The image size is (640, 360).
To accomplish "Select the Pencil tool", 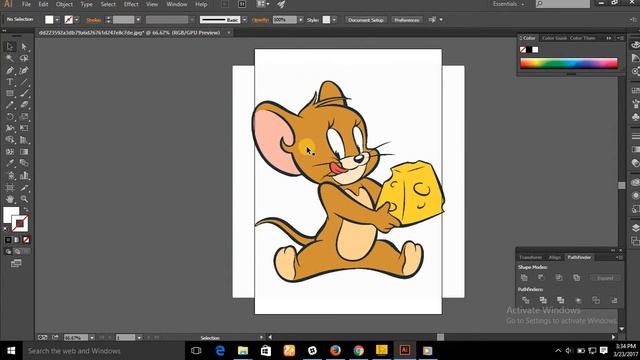I will coord(10,105).
